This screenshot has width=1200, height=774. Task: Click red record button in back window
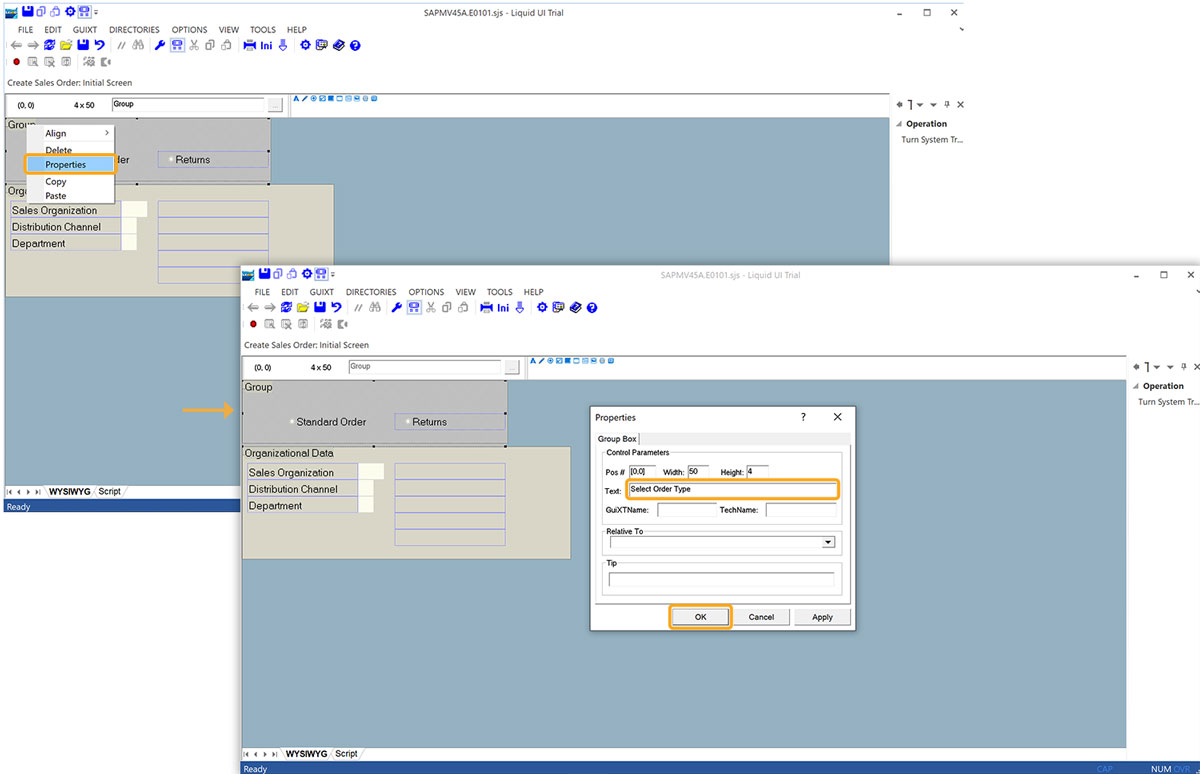click(16, 62)
